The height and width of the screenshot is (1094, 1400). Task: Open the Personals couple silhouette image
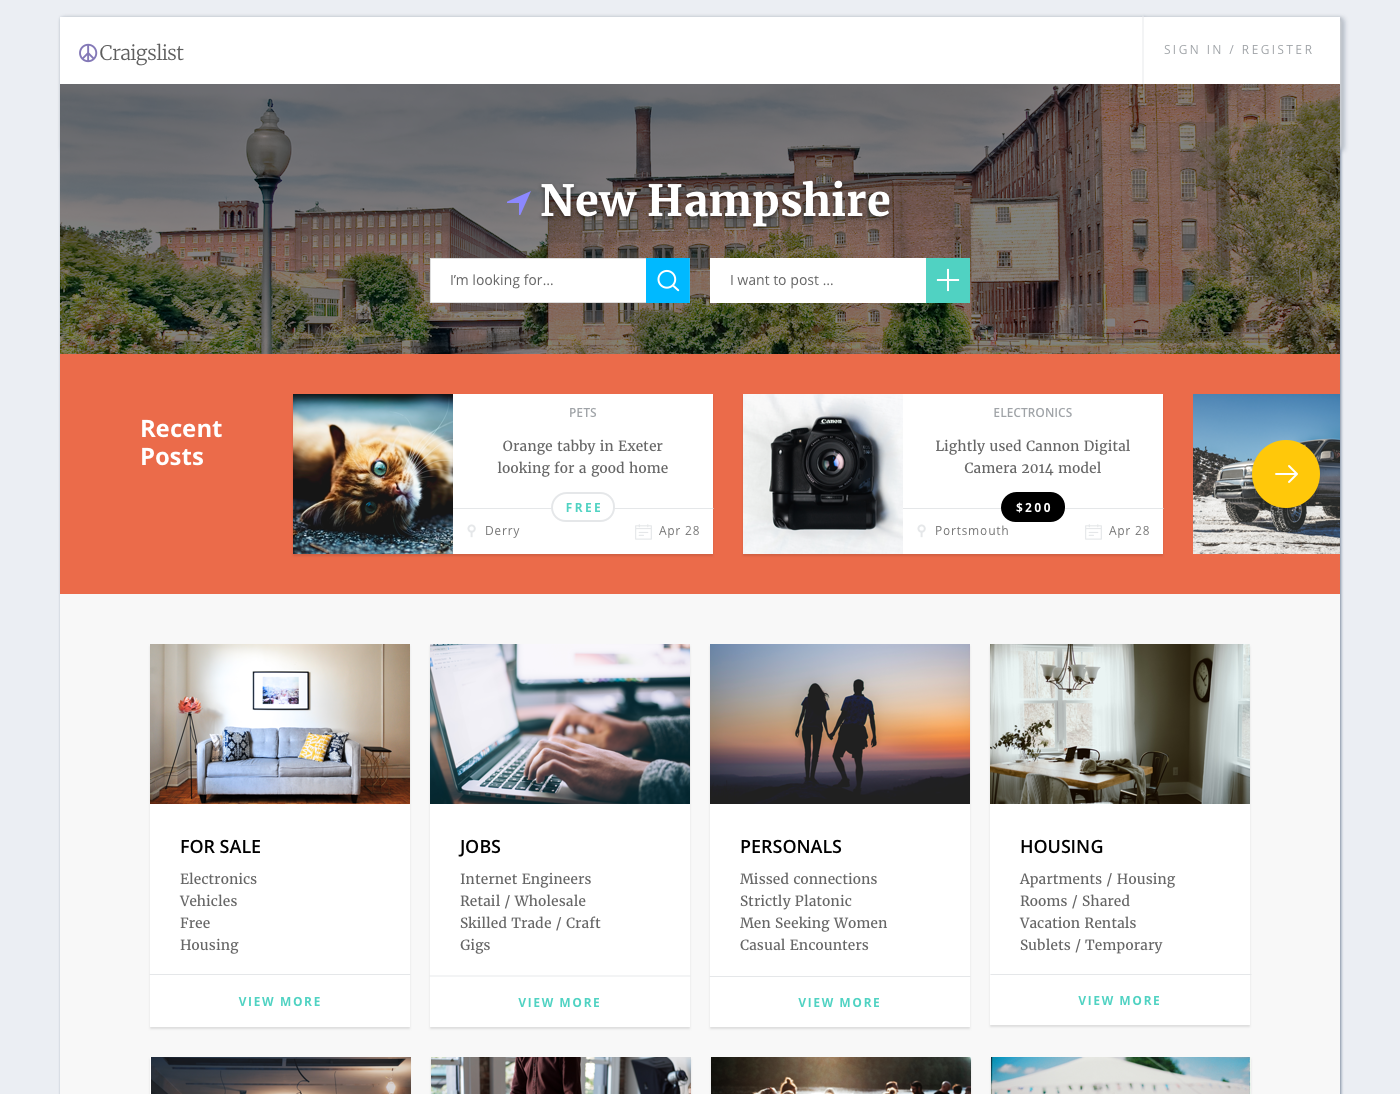(x=840, y=724)
